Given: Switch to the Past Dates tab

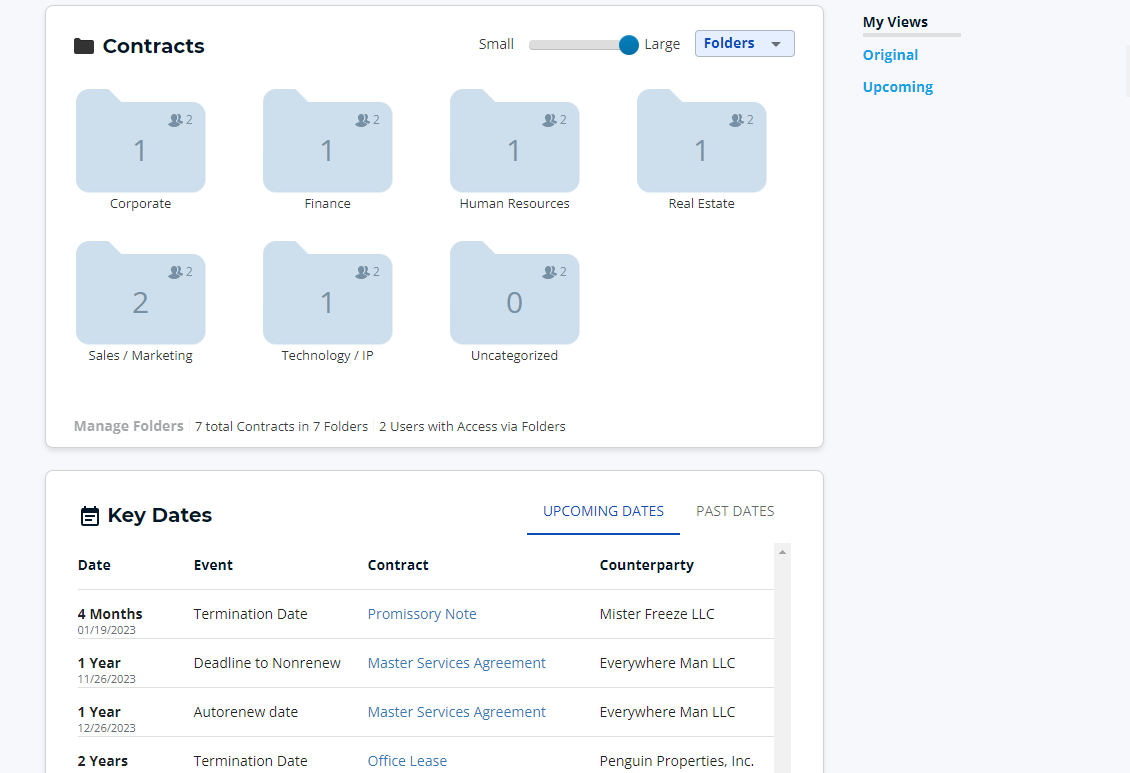Looking at the screenshot, I should [x=735, y=511].
